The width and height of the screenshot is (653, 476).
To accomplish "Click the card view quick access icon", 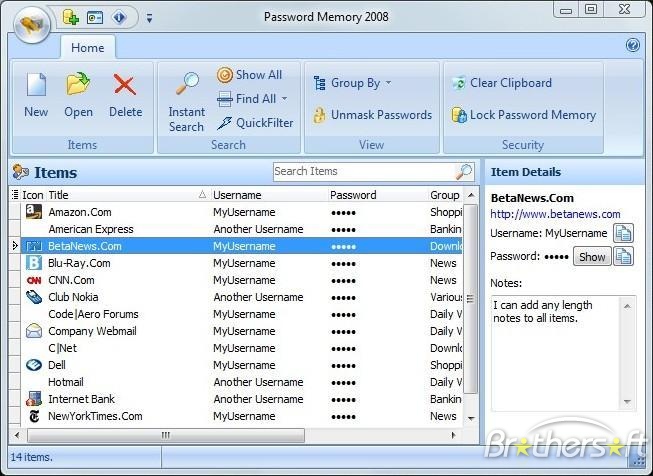I will (x=95, y=18).
